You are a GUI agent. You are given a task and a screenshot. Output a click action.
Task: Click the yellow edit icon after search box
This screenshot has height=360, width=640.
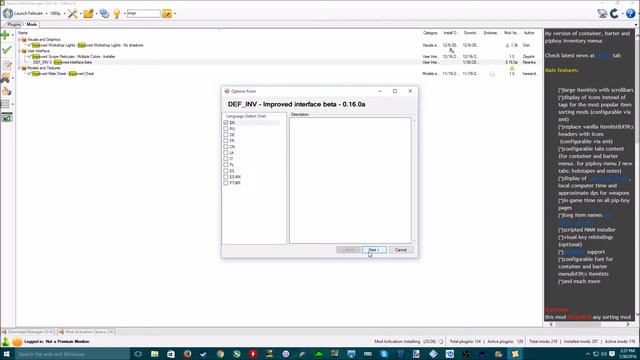(167, 13)
